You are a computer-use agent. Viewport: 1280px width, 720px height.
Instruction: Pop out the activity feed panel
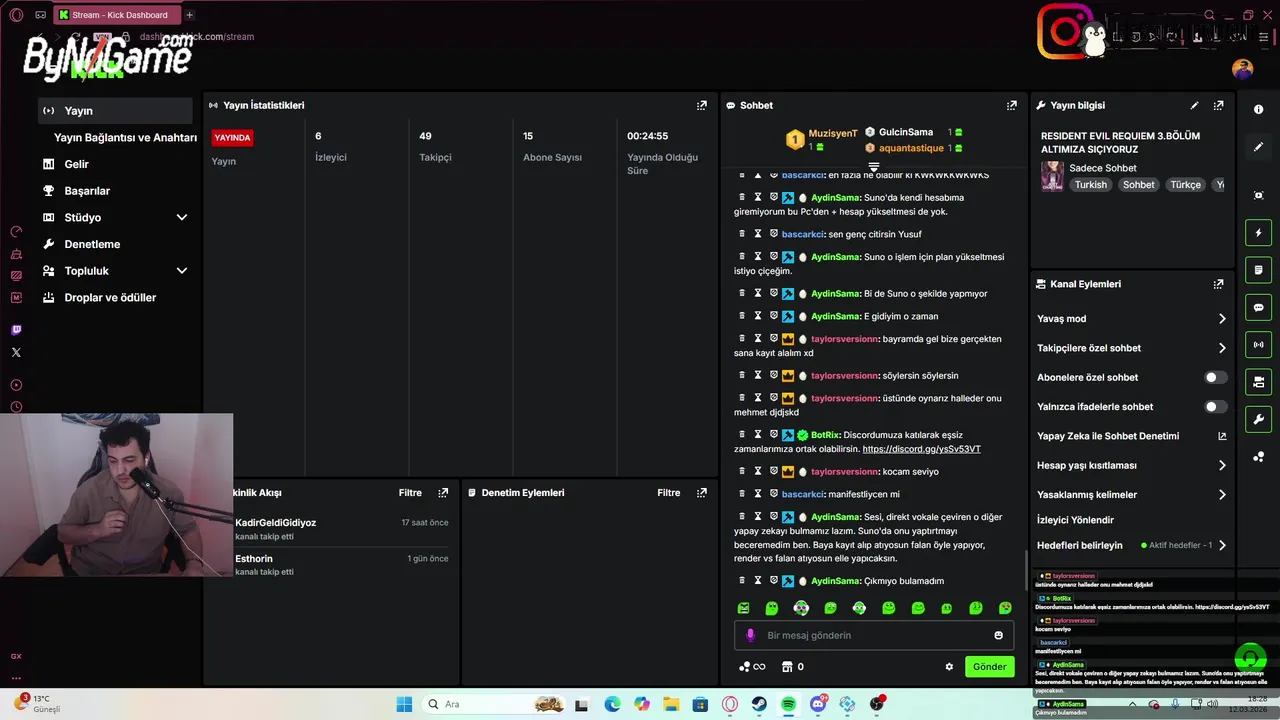tap(443, 493)
